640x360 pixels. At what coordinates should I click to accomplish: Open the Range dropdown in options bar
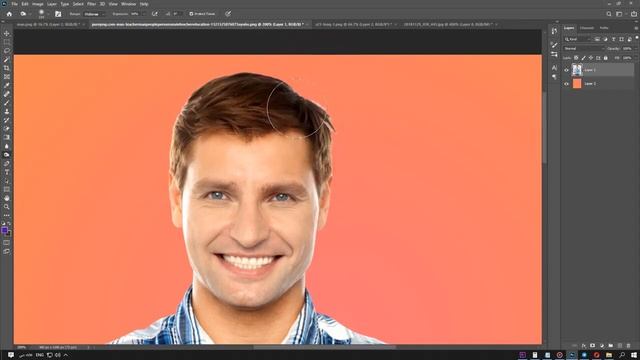pyautogui.click(x=94, y=14)
